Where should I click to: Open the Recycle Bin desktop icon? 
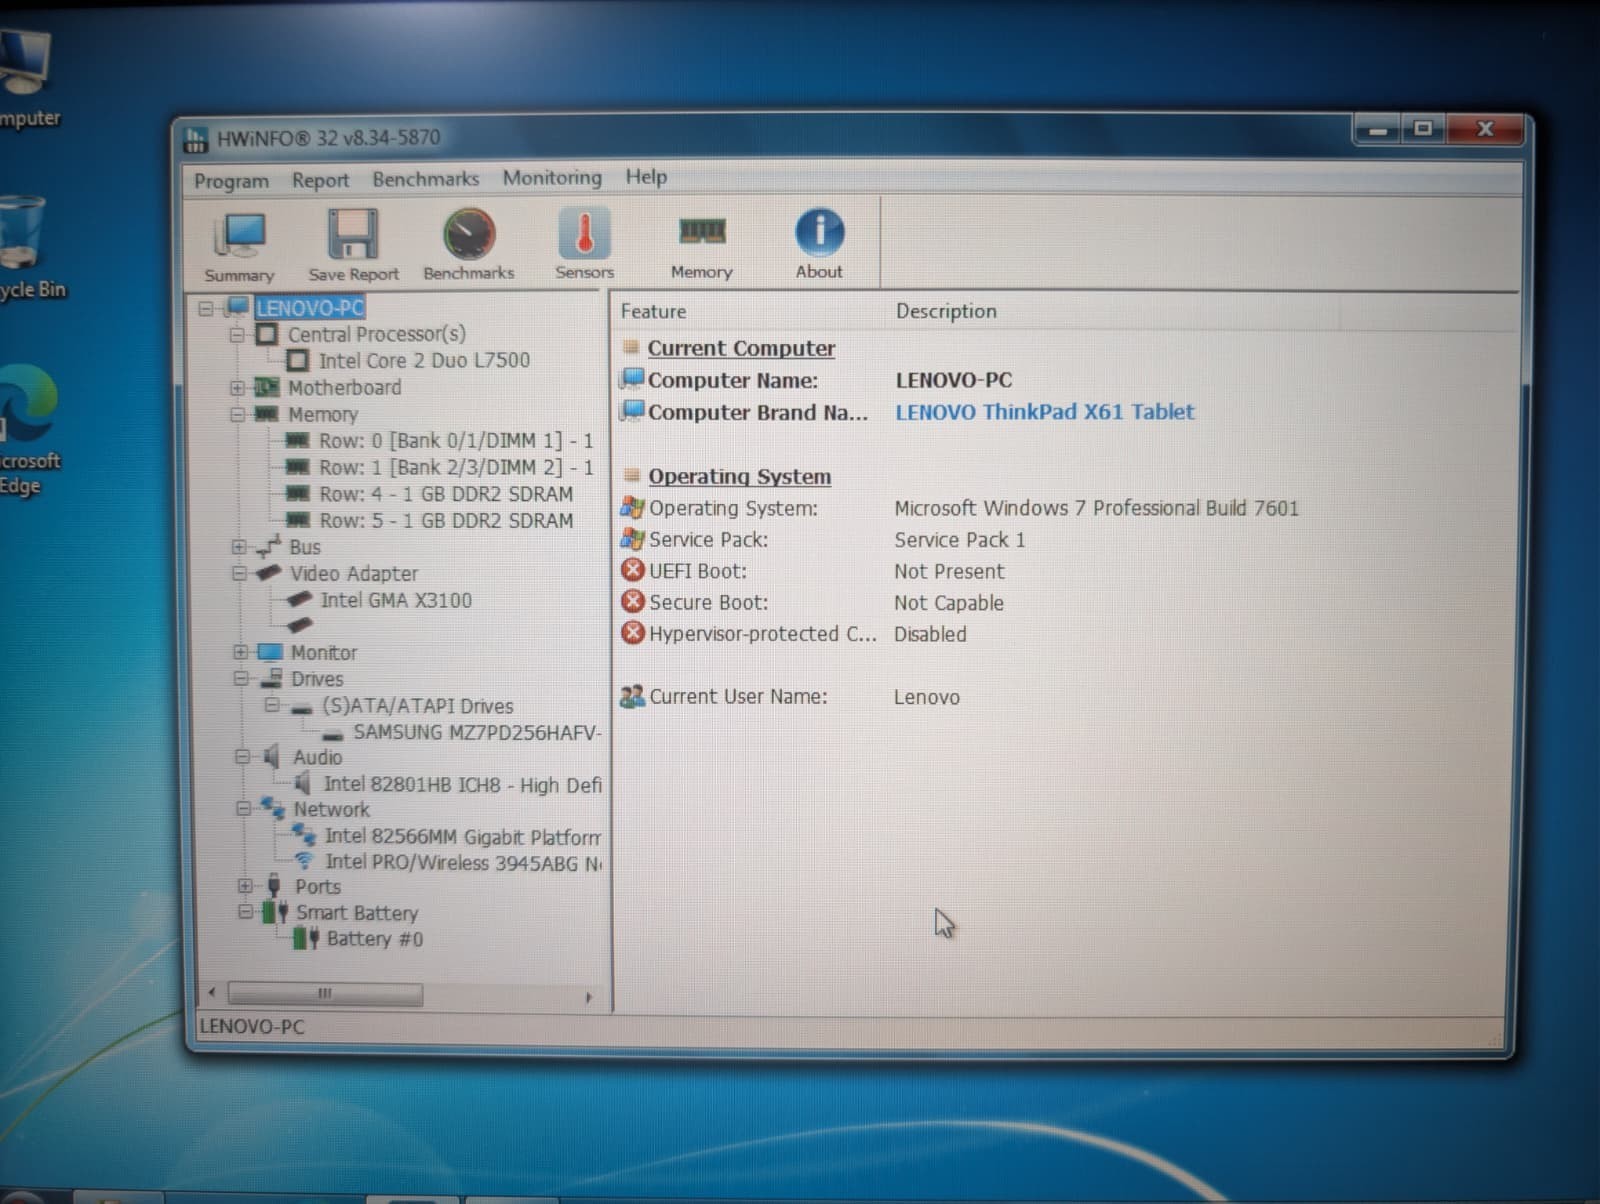tap(22, 232)
